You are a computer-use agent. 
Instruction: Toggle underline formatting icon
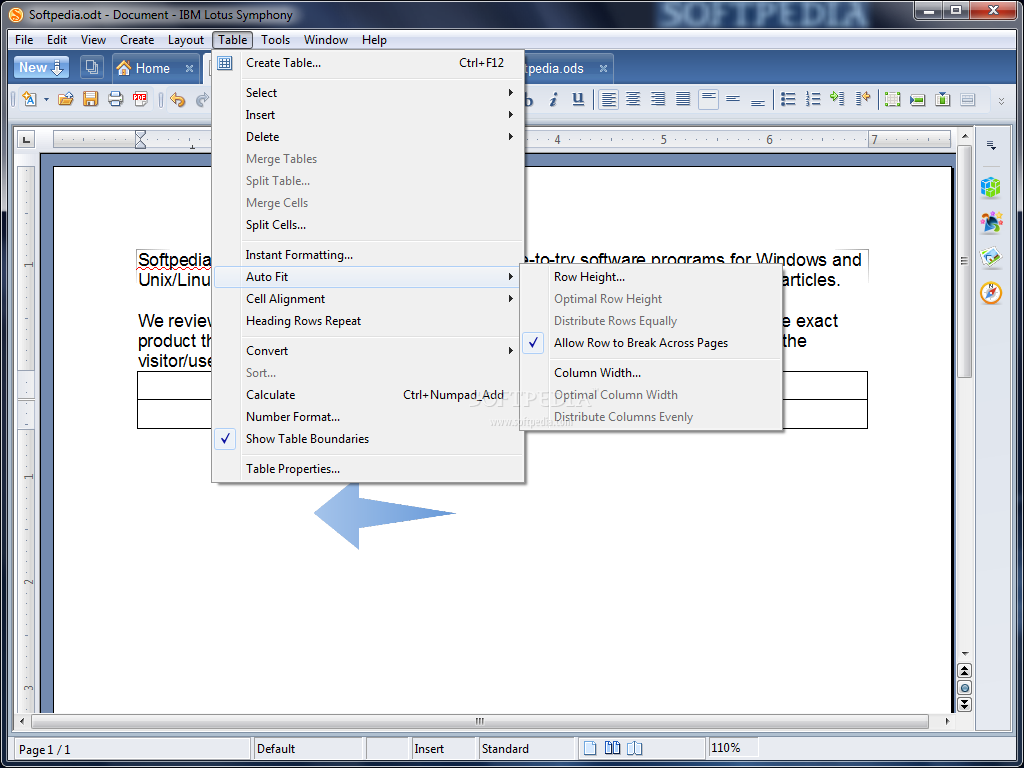(578, 99)
